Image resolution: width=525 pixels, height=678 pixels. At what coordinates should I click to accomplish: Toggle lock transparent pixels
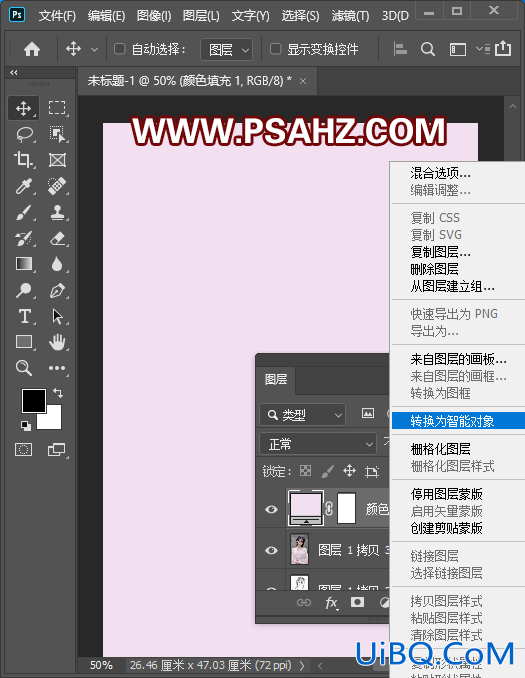(x=305, y=470)
